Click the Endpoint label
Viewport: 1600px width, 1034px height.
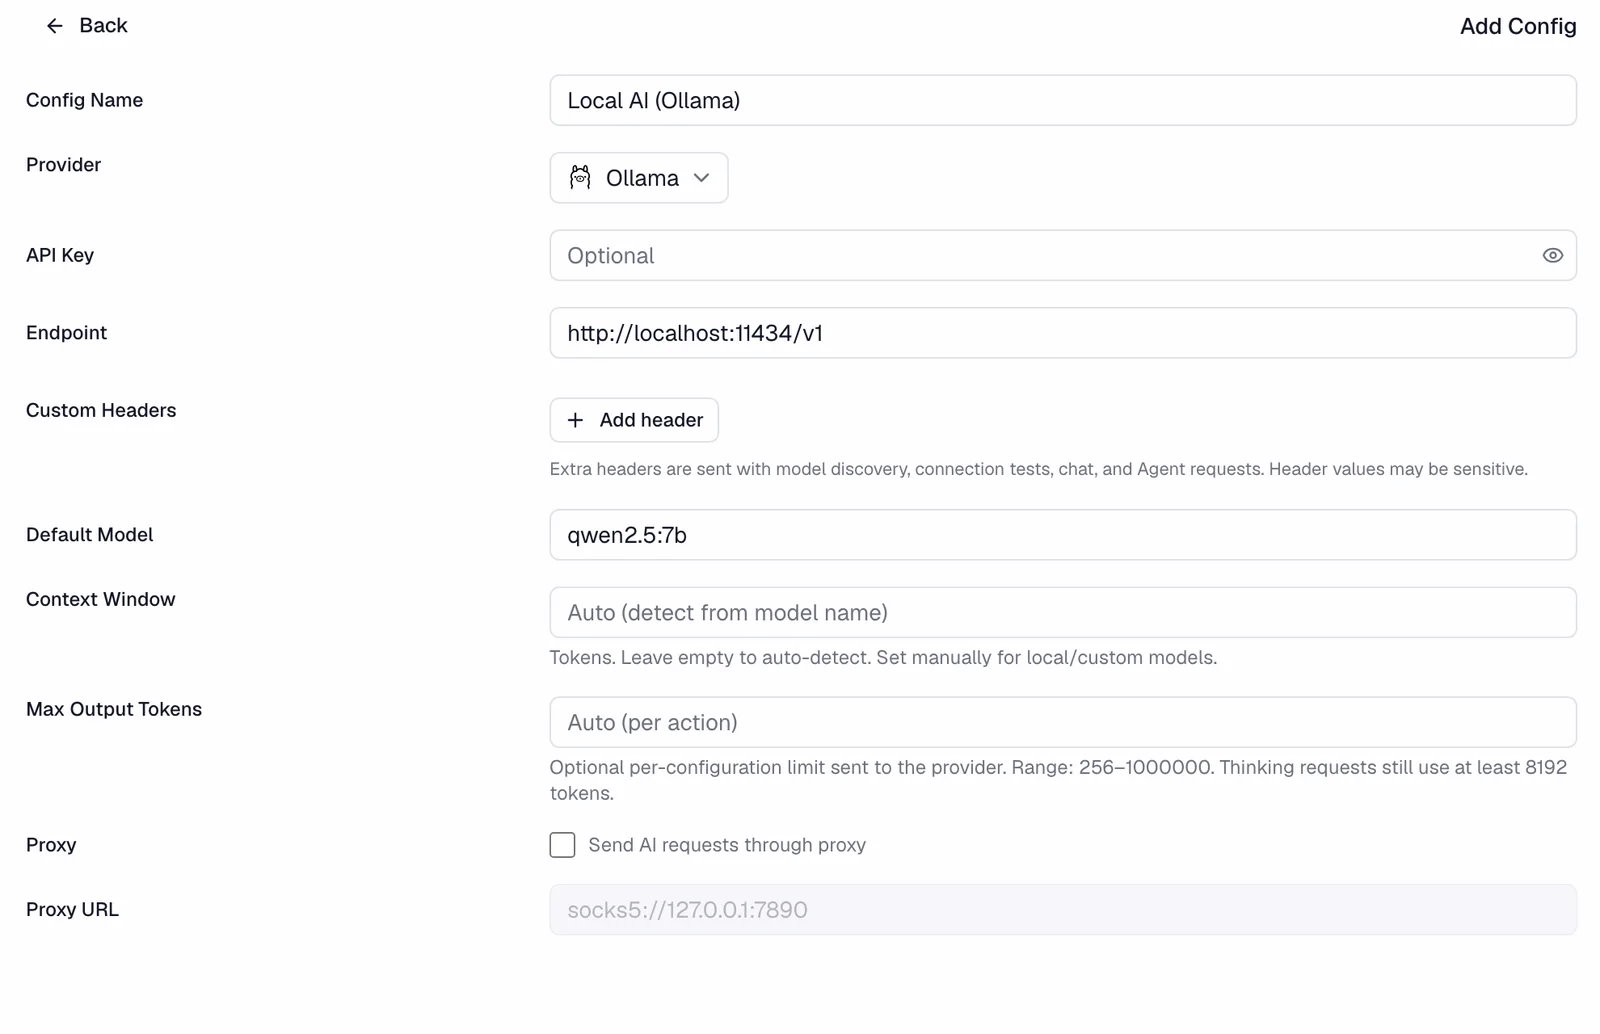pos(67,333)
